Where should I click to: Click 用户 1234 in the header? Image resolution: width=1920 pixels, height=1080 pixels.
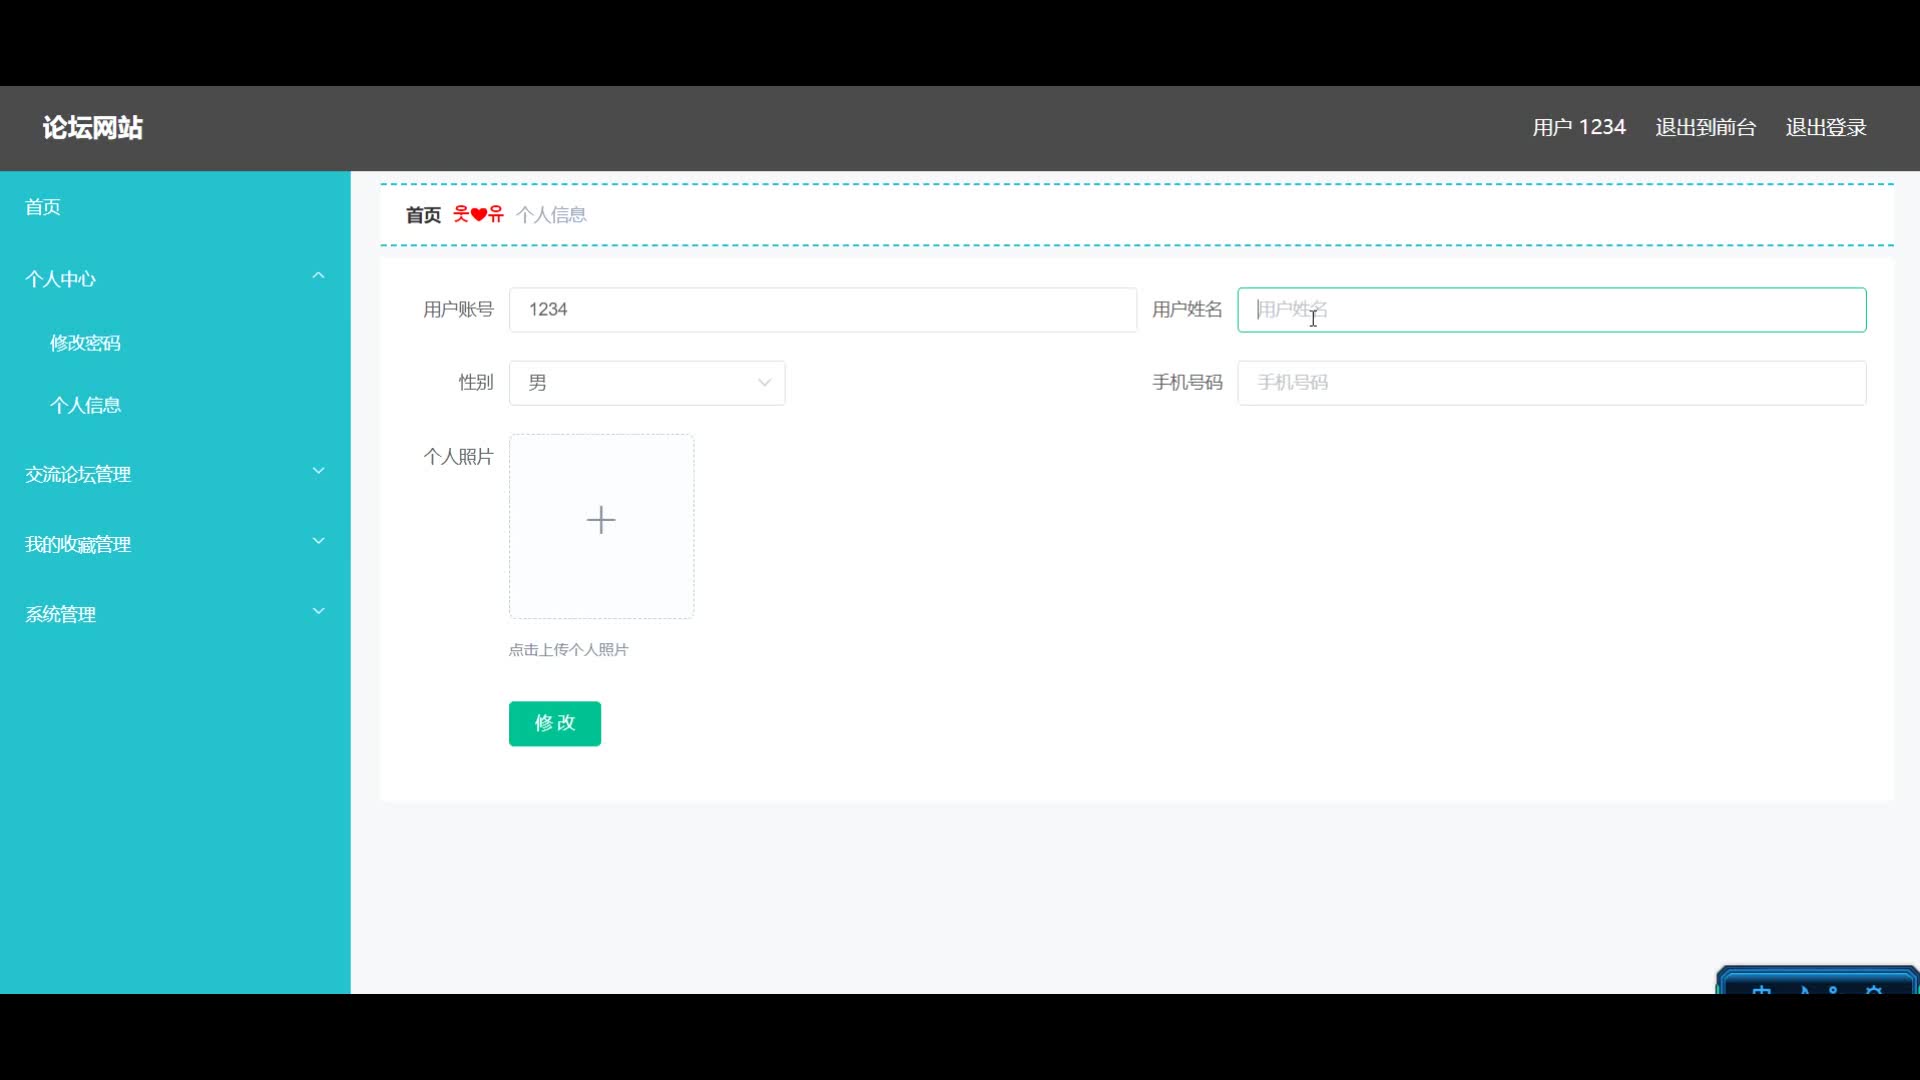click(1579, 127)
